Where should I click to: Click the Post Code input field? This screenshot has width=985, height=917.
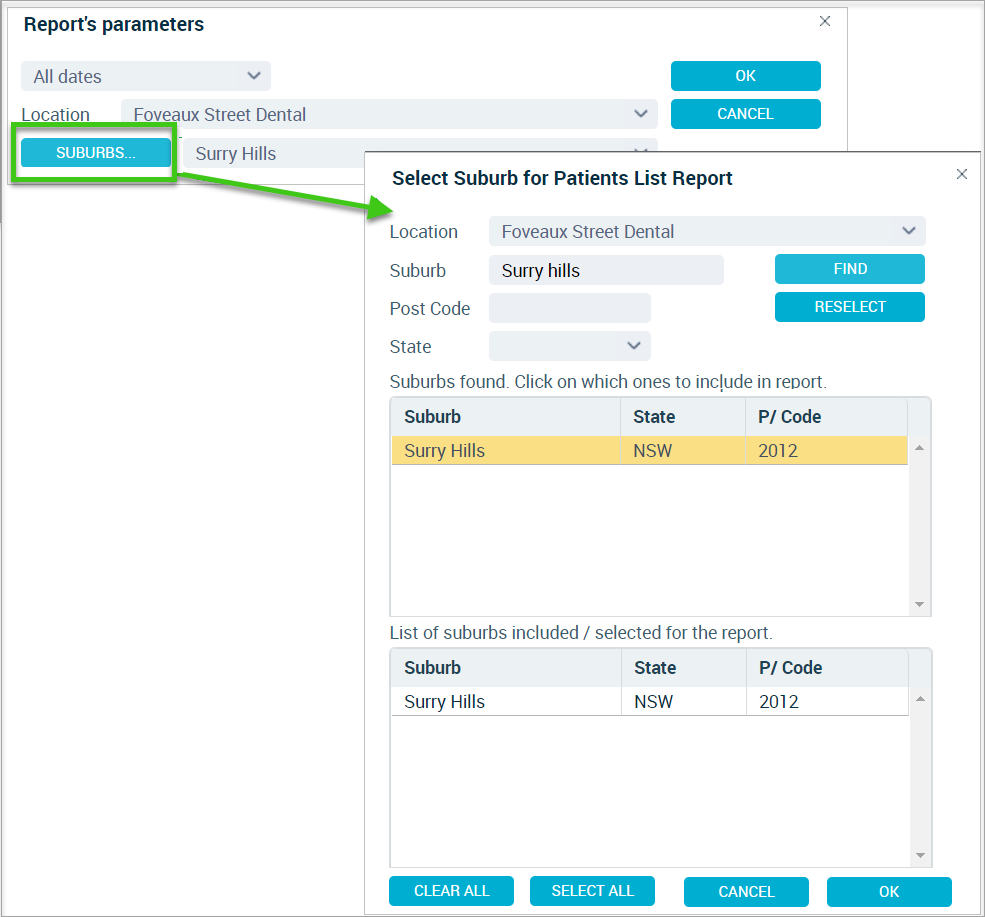click(570, 308)
